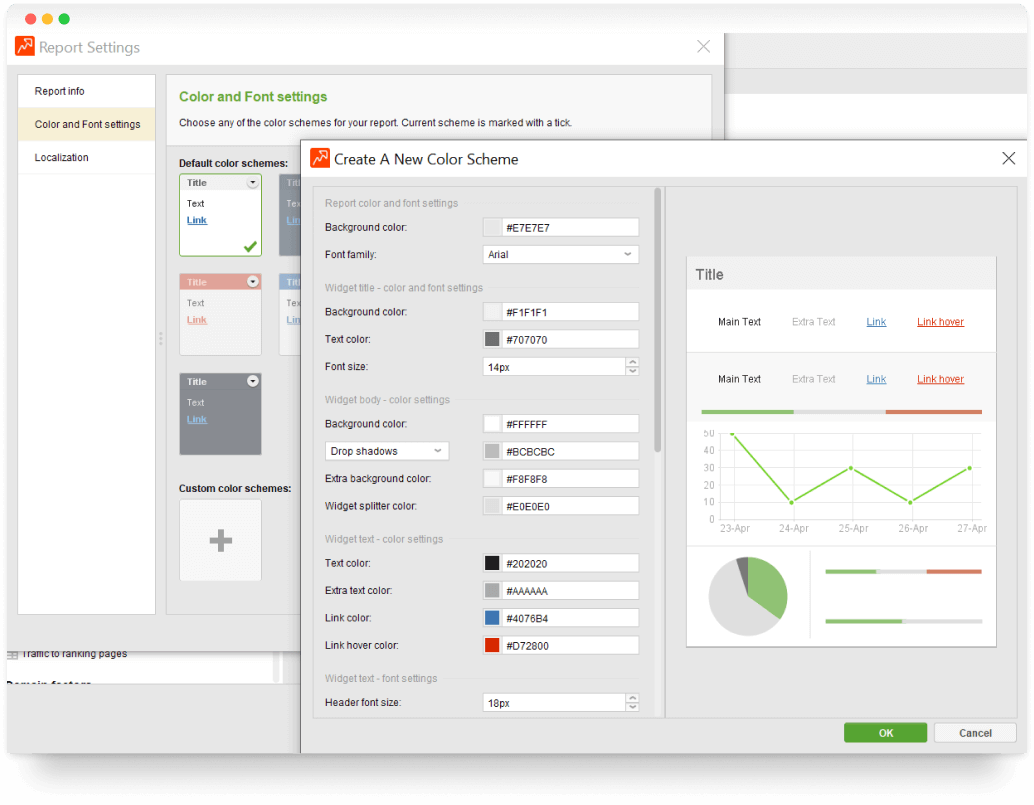Click Extra text color swatch #AAAAAA
The width and height of the screenshot is (1034, 805).
coord(492,590)
